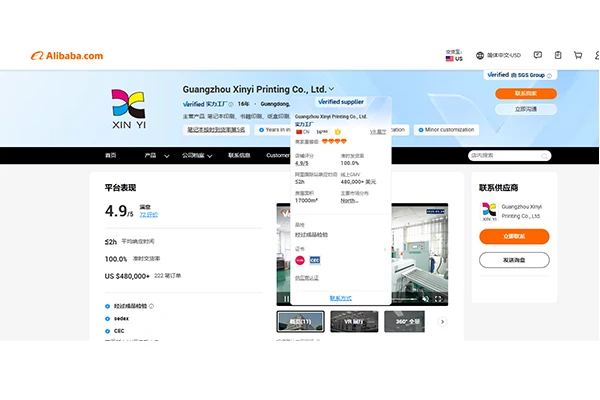This screenshot has width=600, height=400.
Task: Click the blue CEC certificate icon in popup
Action: click(x=315, y=260)
